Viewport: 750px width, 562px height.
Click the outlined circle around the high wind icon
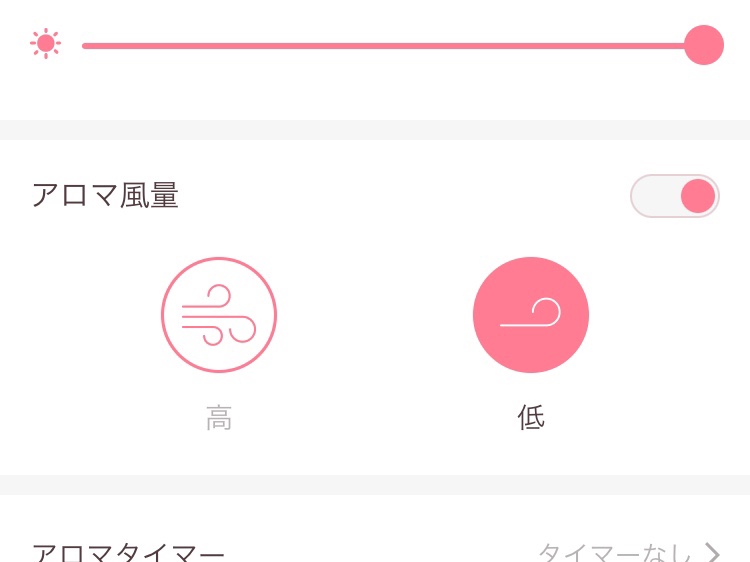219,315
